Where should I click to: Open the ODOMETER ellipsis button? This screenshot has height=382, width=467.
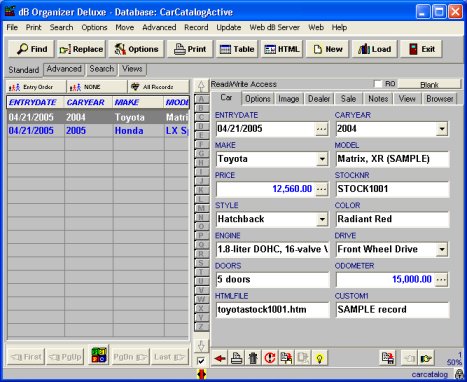pyautogui.click(x=442, y=279)
